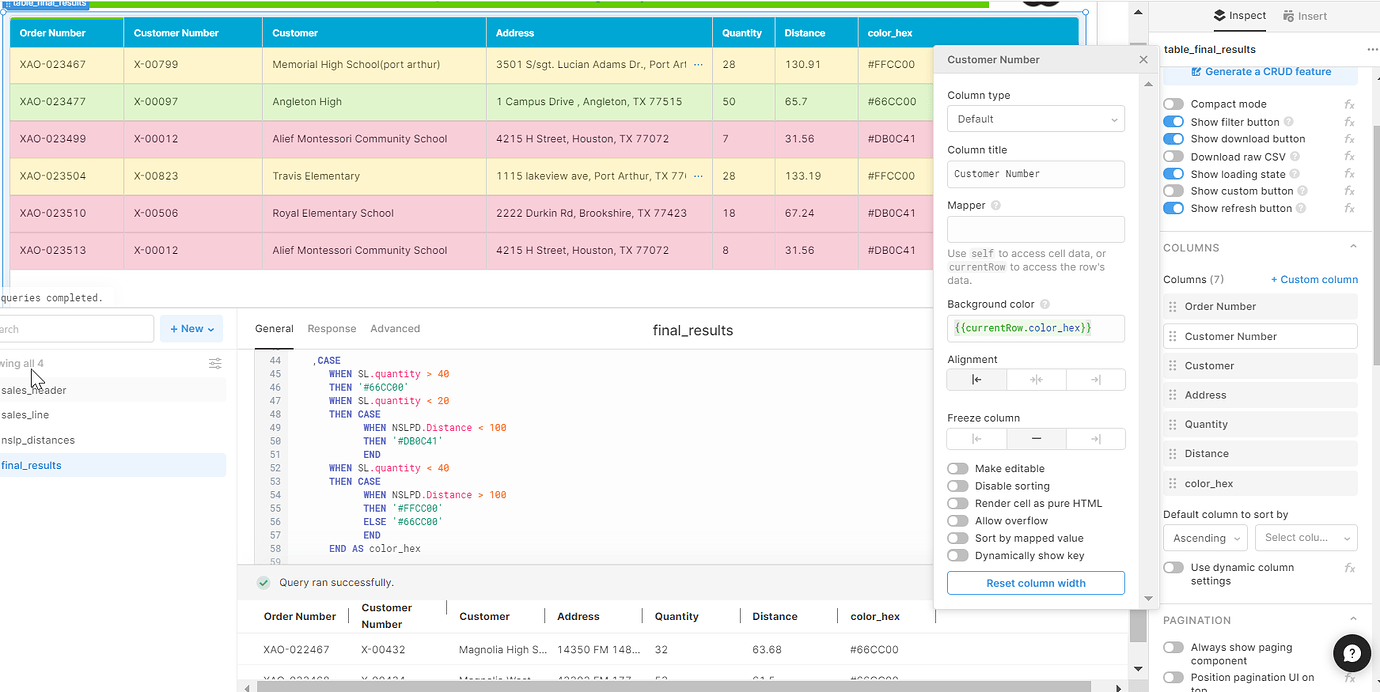The width and height of the screenshot is (1380, 692).
Task: Toggle Disable sorting switch on
Action: coord(958,486)
